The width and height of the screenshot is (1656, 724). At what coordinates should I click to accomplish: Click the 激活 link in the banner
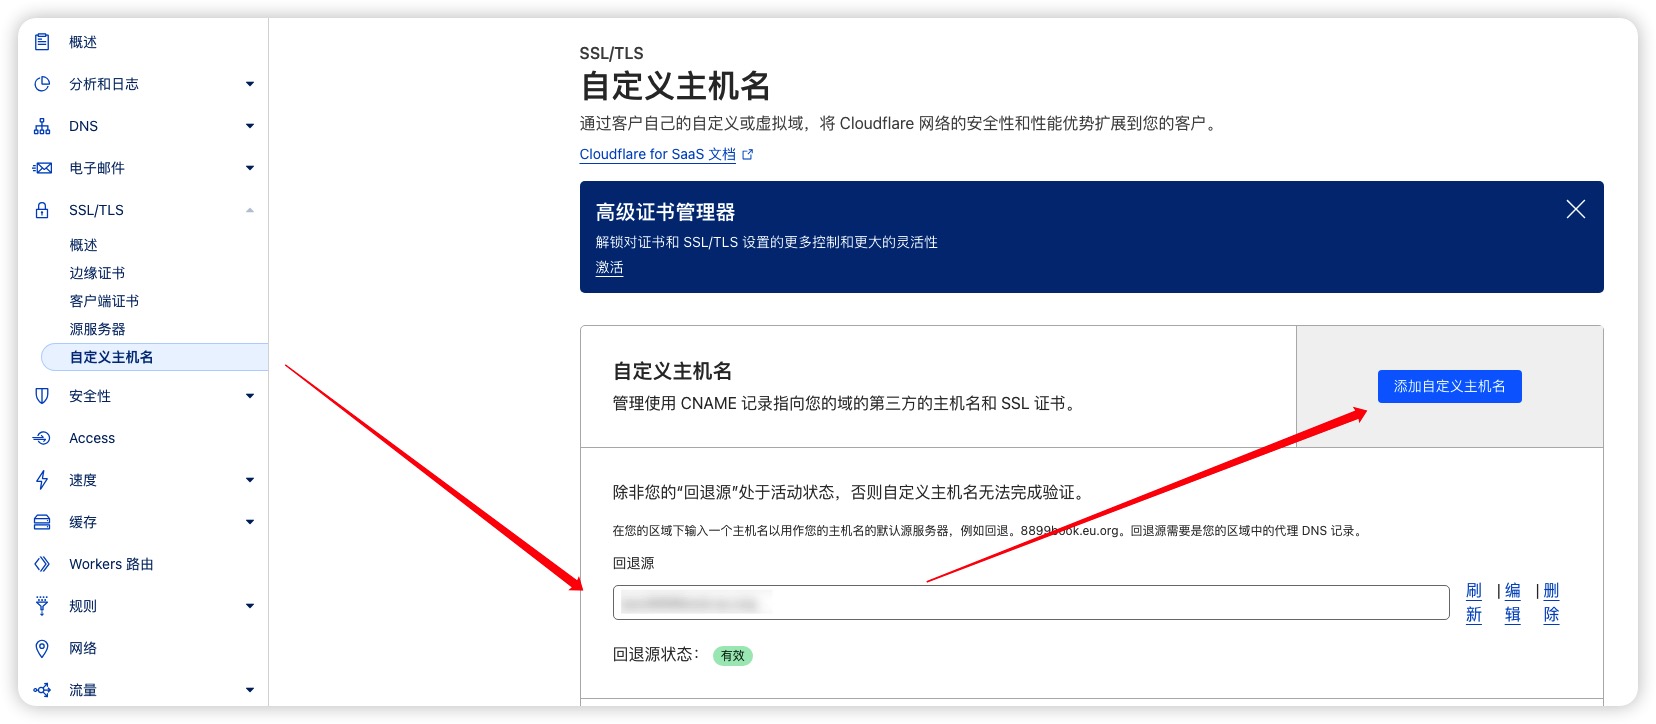[609, 268]
